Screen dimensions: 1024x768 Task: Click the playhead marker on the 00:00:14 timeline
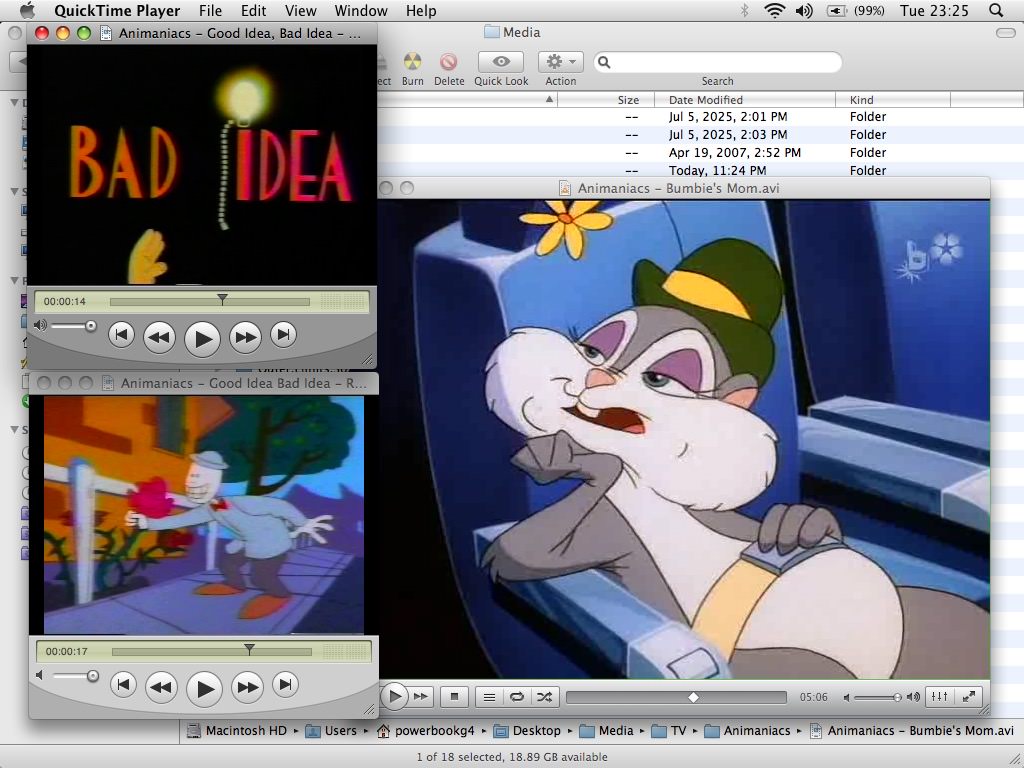pos(222,299)
